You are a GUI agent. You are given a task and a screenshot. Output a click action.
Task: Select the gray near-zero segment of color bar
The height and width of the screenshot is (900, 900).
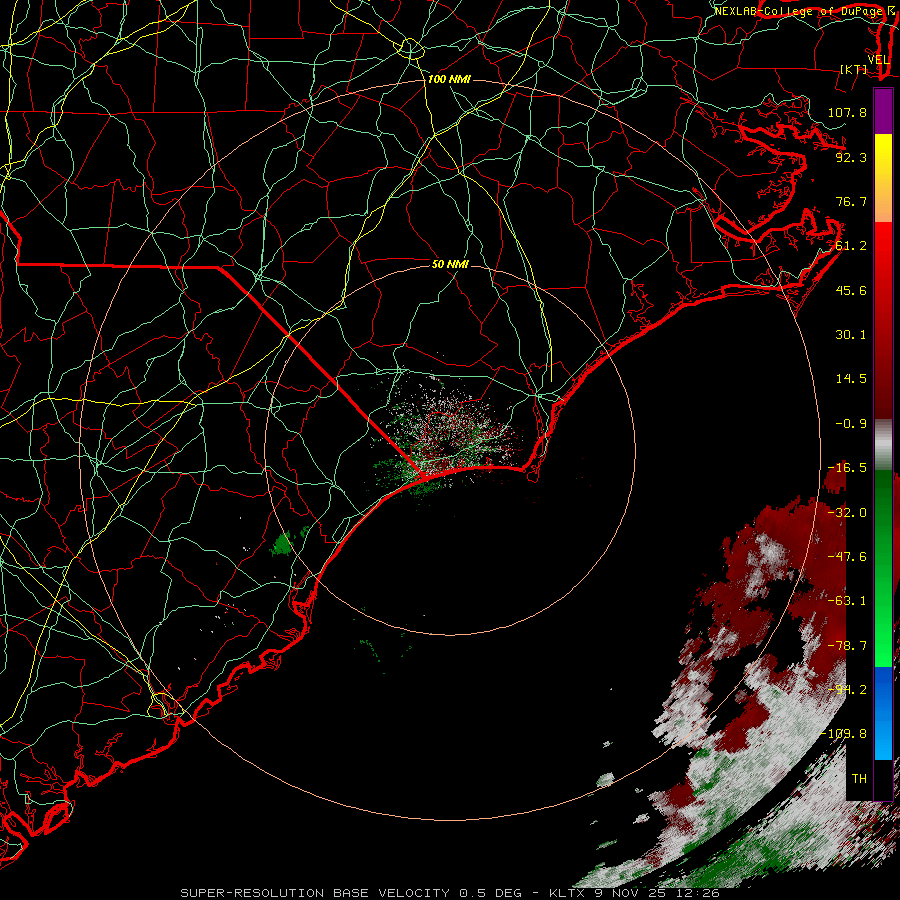[883, 445]
